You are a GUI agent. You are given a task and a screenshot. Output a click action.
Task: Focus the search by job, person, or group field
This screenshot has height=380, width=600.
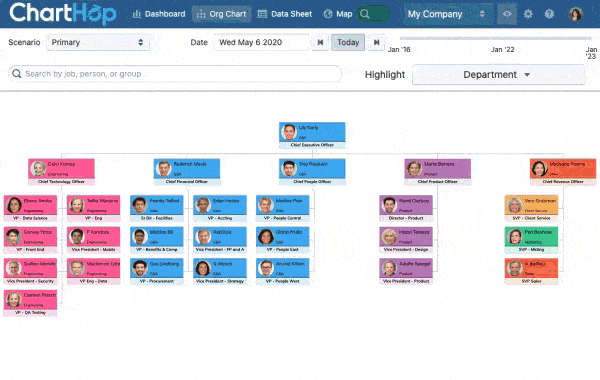[x=175, y=73]
